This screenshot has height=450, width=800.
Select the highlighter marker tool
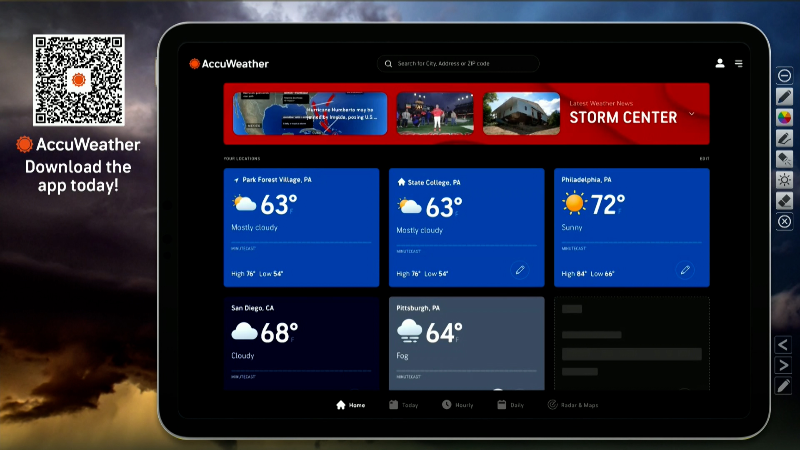pos(784,159)
